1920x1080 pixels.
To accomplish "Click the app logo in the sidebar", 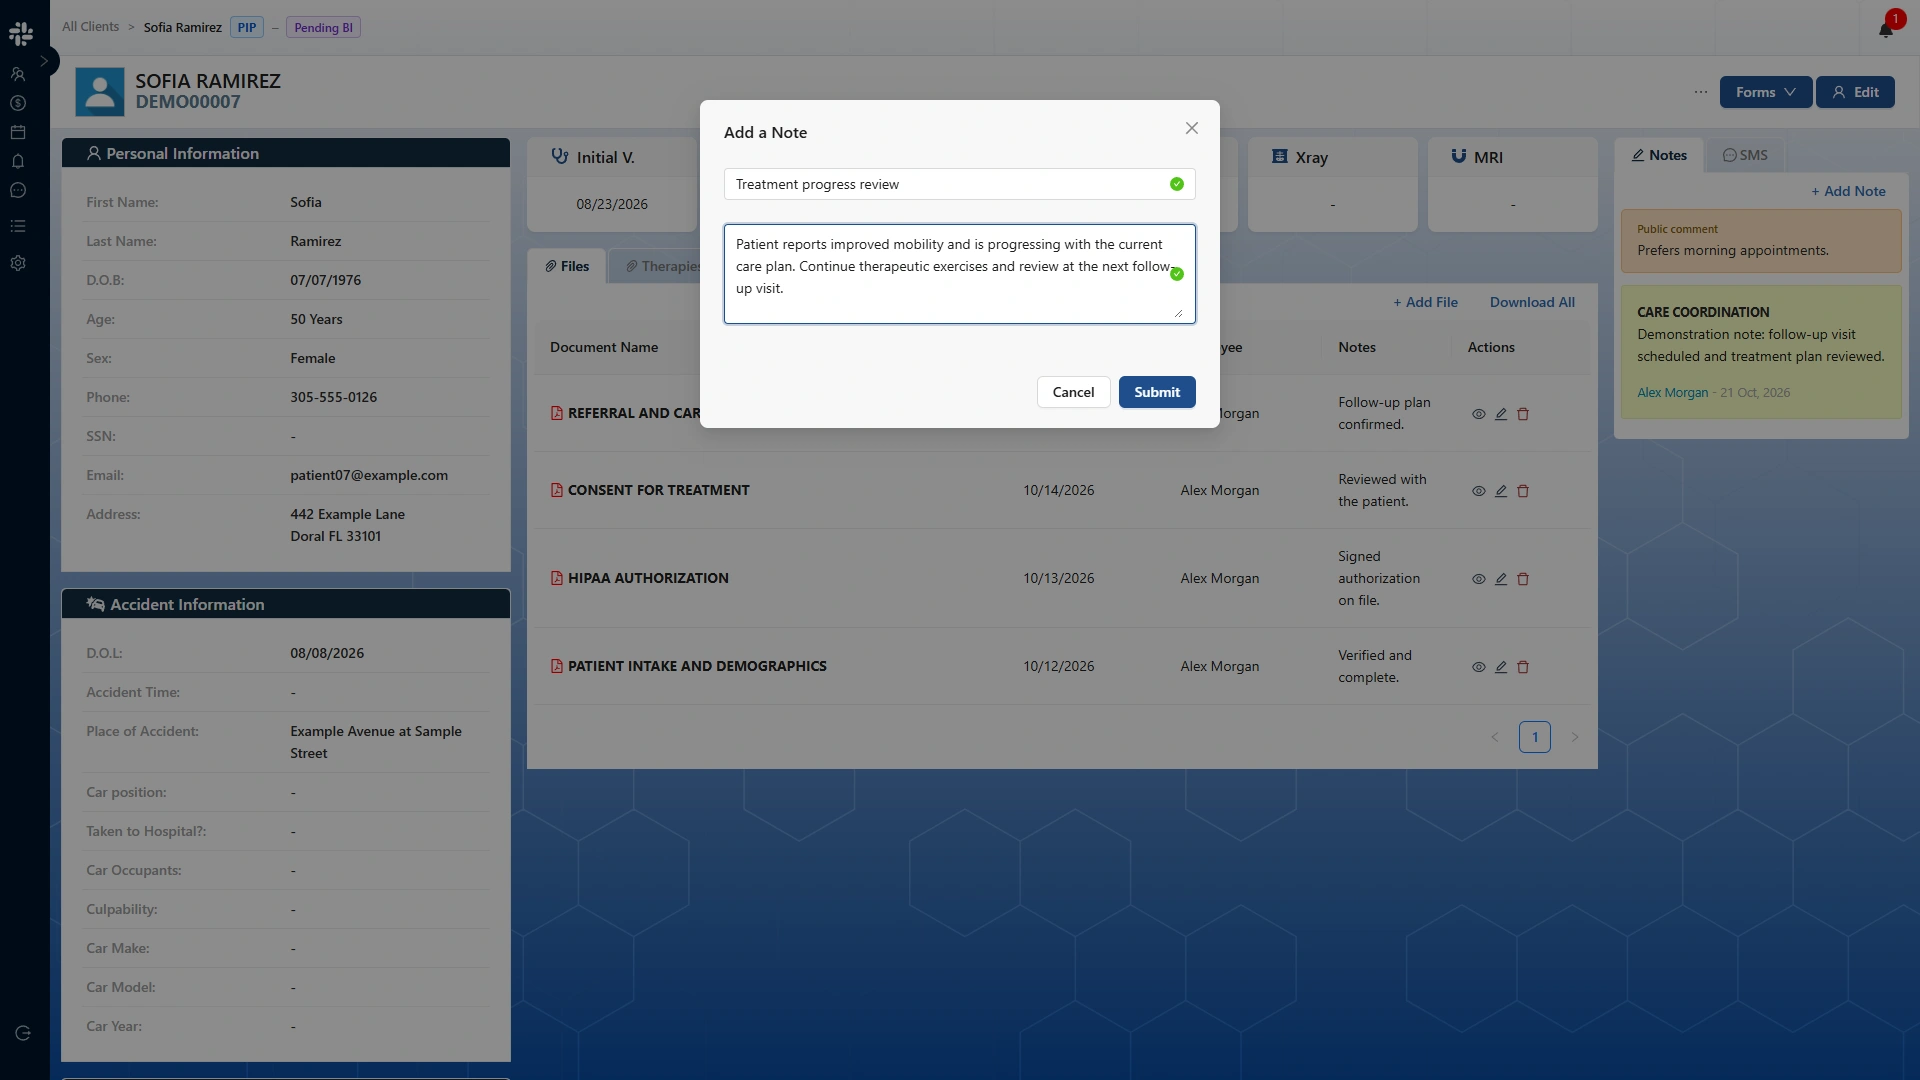I will click(21, 34).
